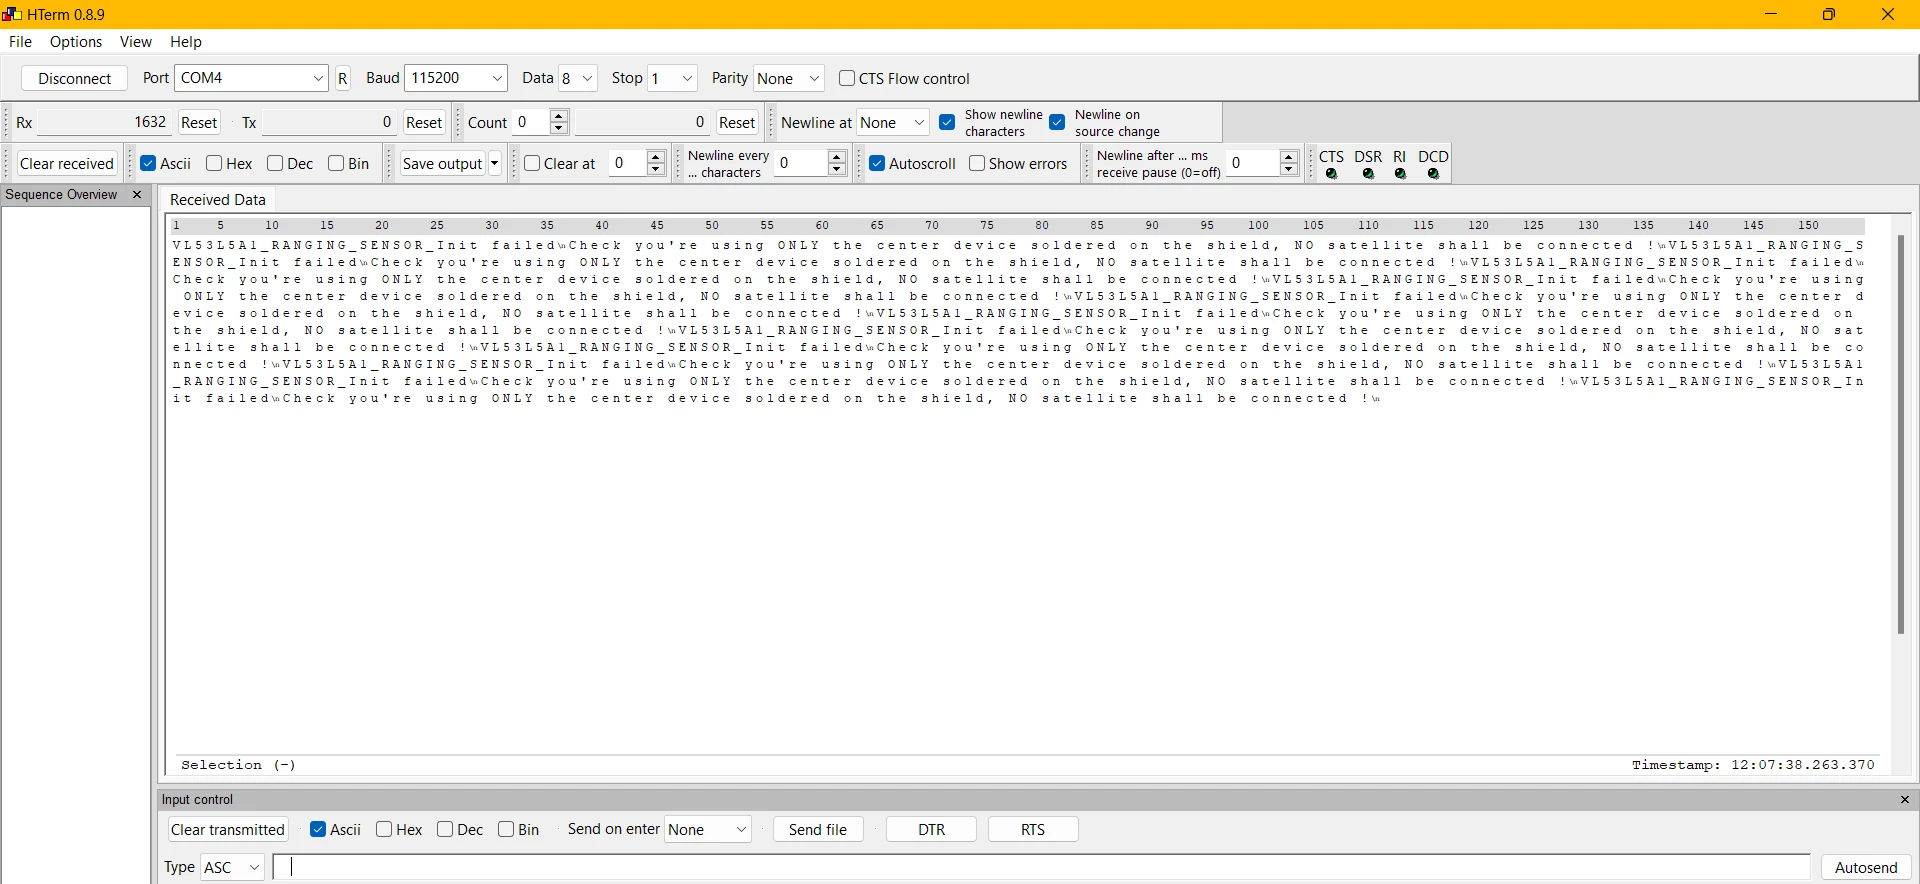Reset the Tx counter
Viewport: 1920px width, 884px height.
click(424, 122)
